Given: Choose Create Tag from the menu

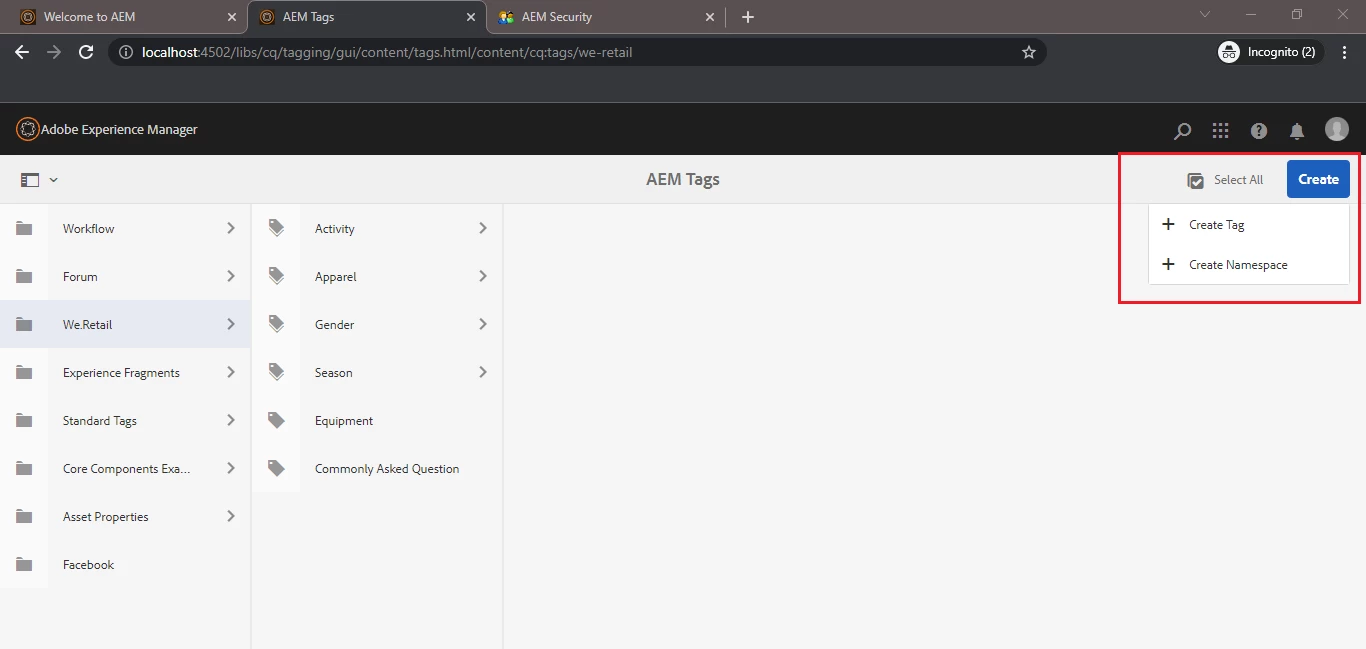Looking at the screenshot, I should (x=1248, y=225).
